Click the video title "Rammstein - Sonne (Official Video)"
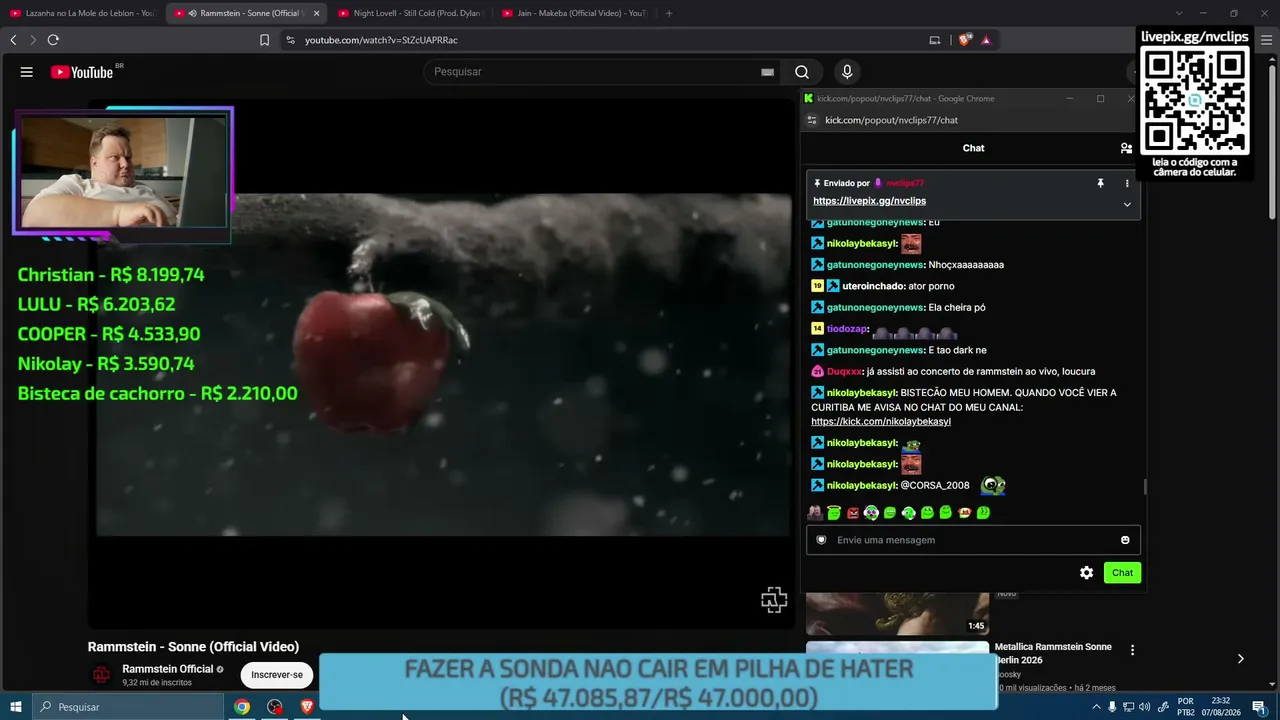Screen dimensions: 1280x720 coord(193,647)
